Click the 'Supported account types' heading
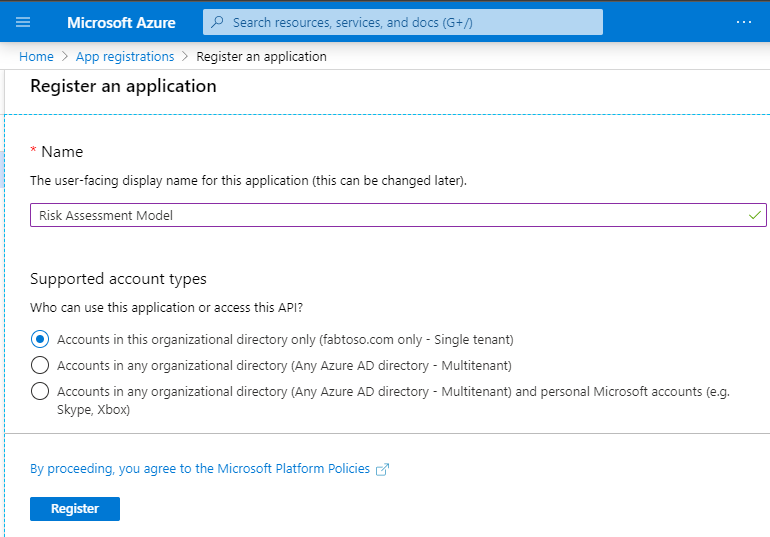The height and width of the screenshot is (537, 770). 118,279
